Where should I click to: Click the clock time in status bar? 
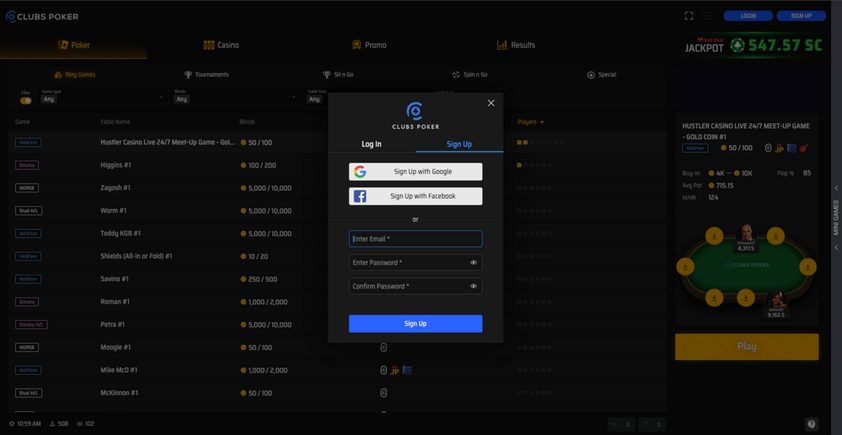[25, 424]
